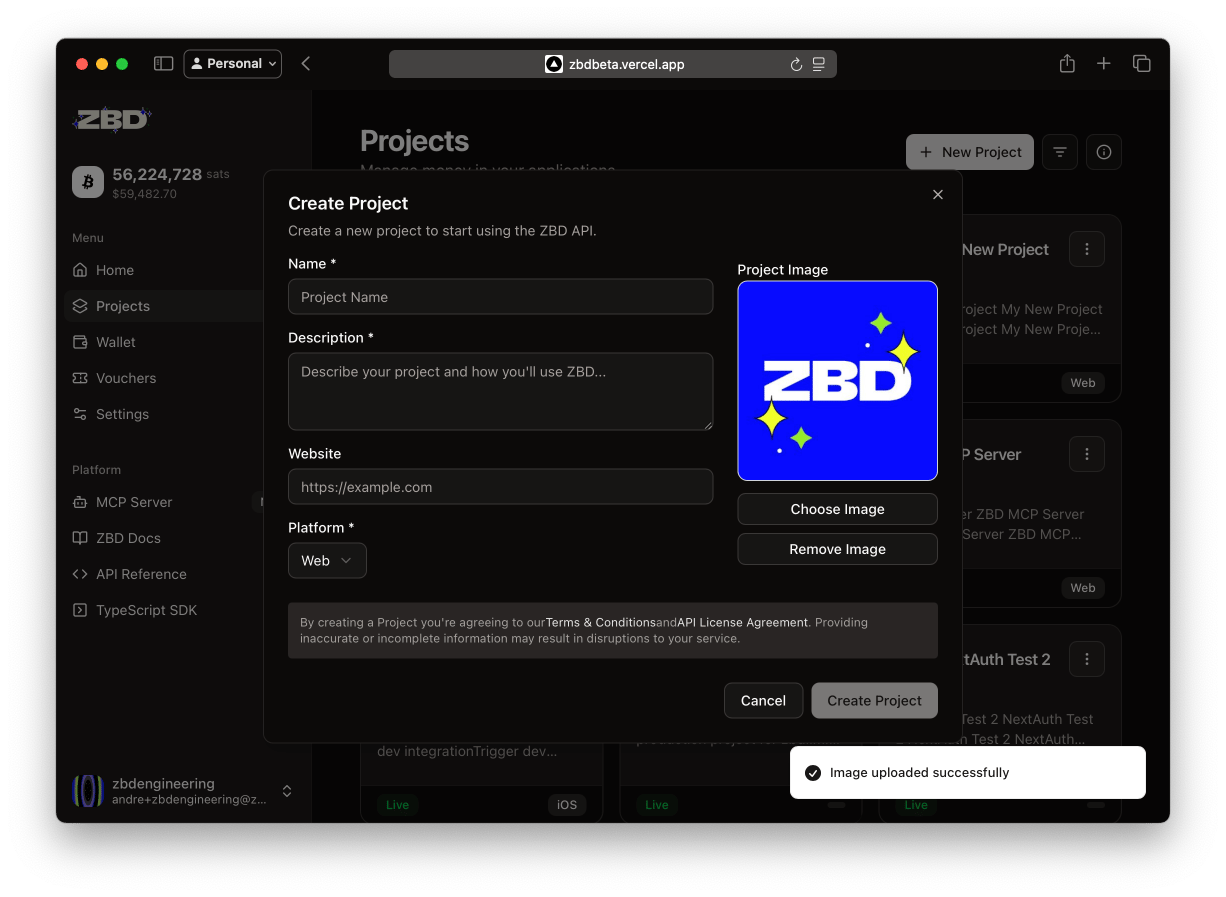
Task: Click the Project Name input field
Action: [500, 297]
